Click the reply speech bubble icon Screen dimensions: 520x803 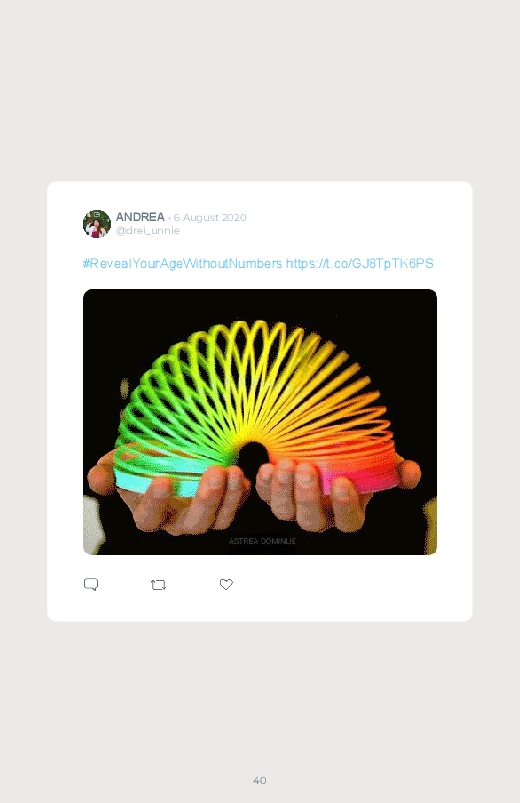click(91, 584)
